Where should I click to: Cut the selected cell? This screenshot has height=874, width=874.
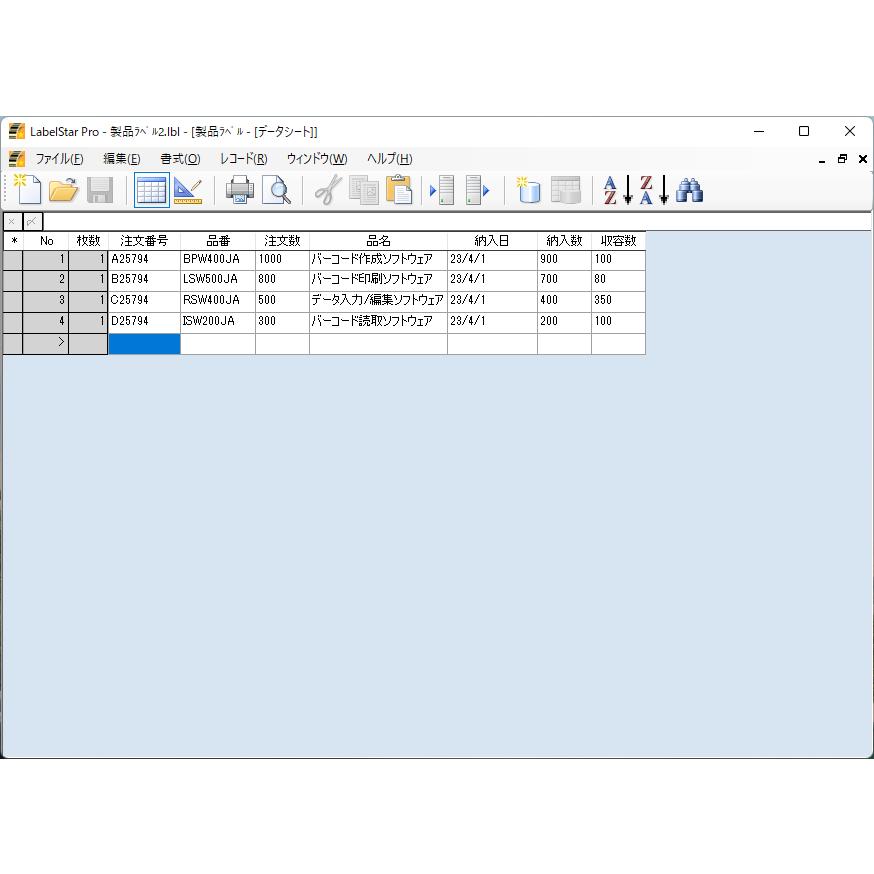point(325,190)
